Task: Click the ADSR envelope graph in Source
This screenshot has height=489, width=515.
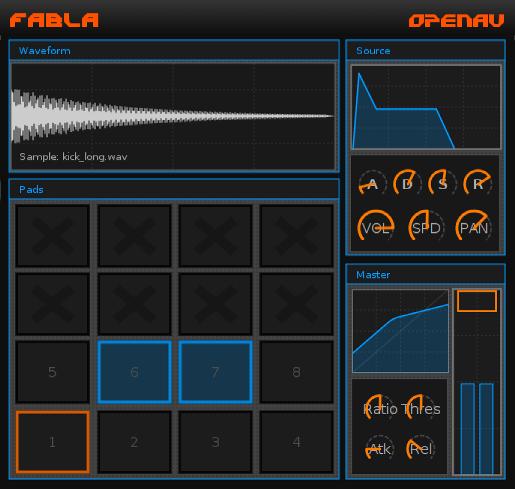Action: (426, 107)
